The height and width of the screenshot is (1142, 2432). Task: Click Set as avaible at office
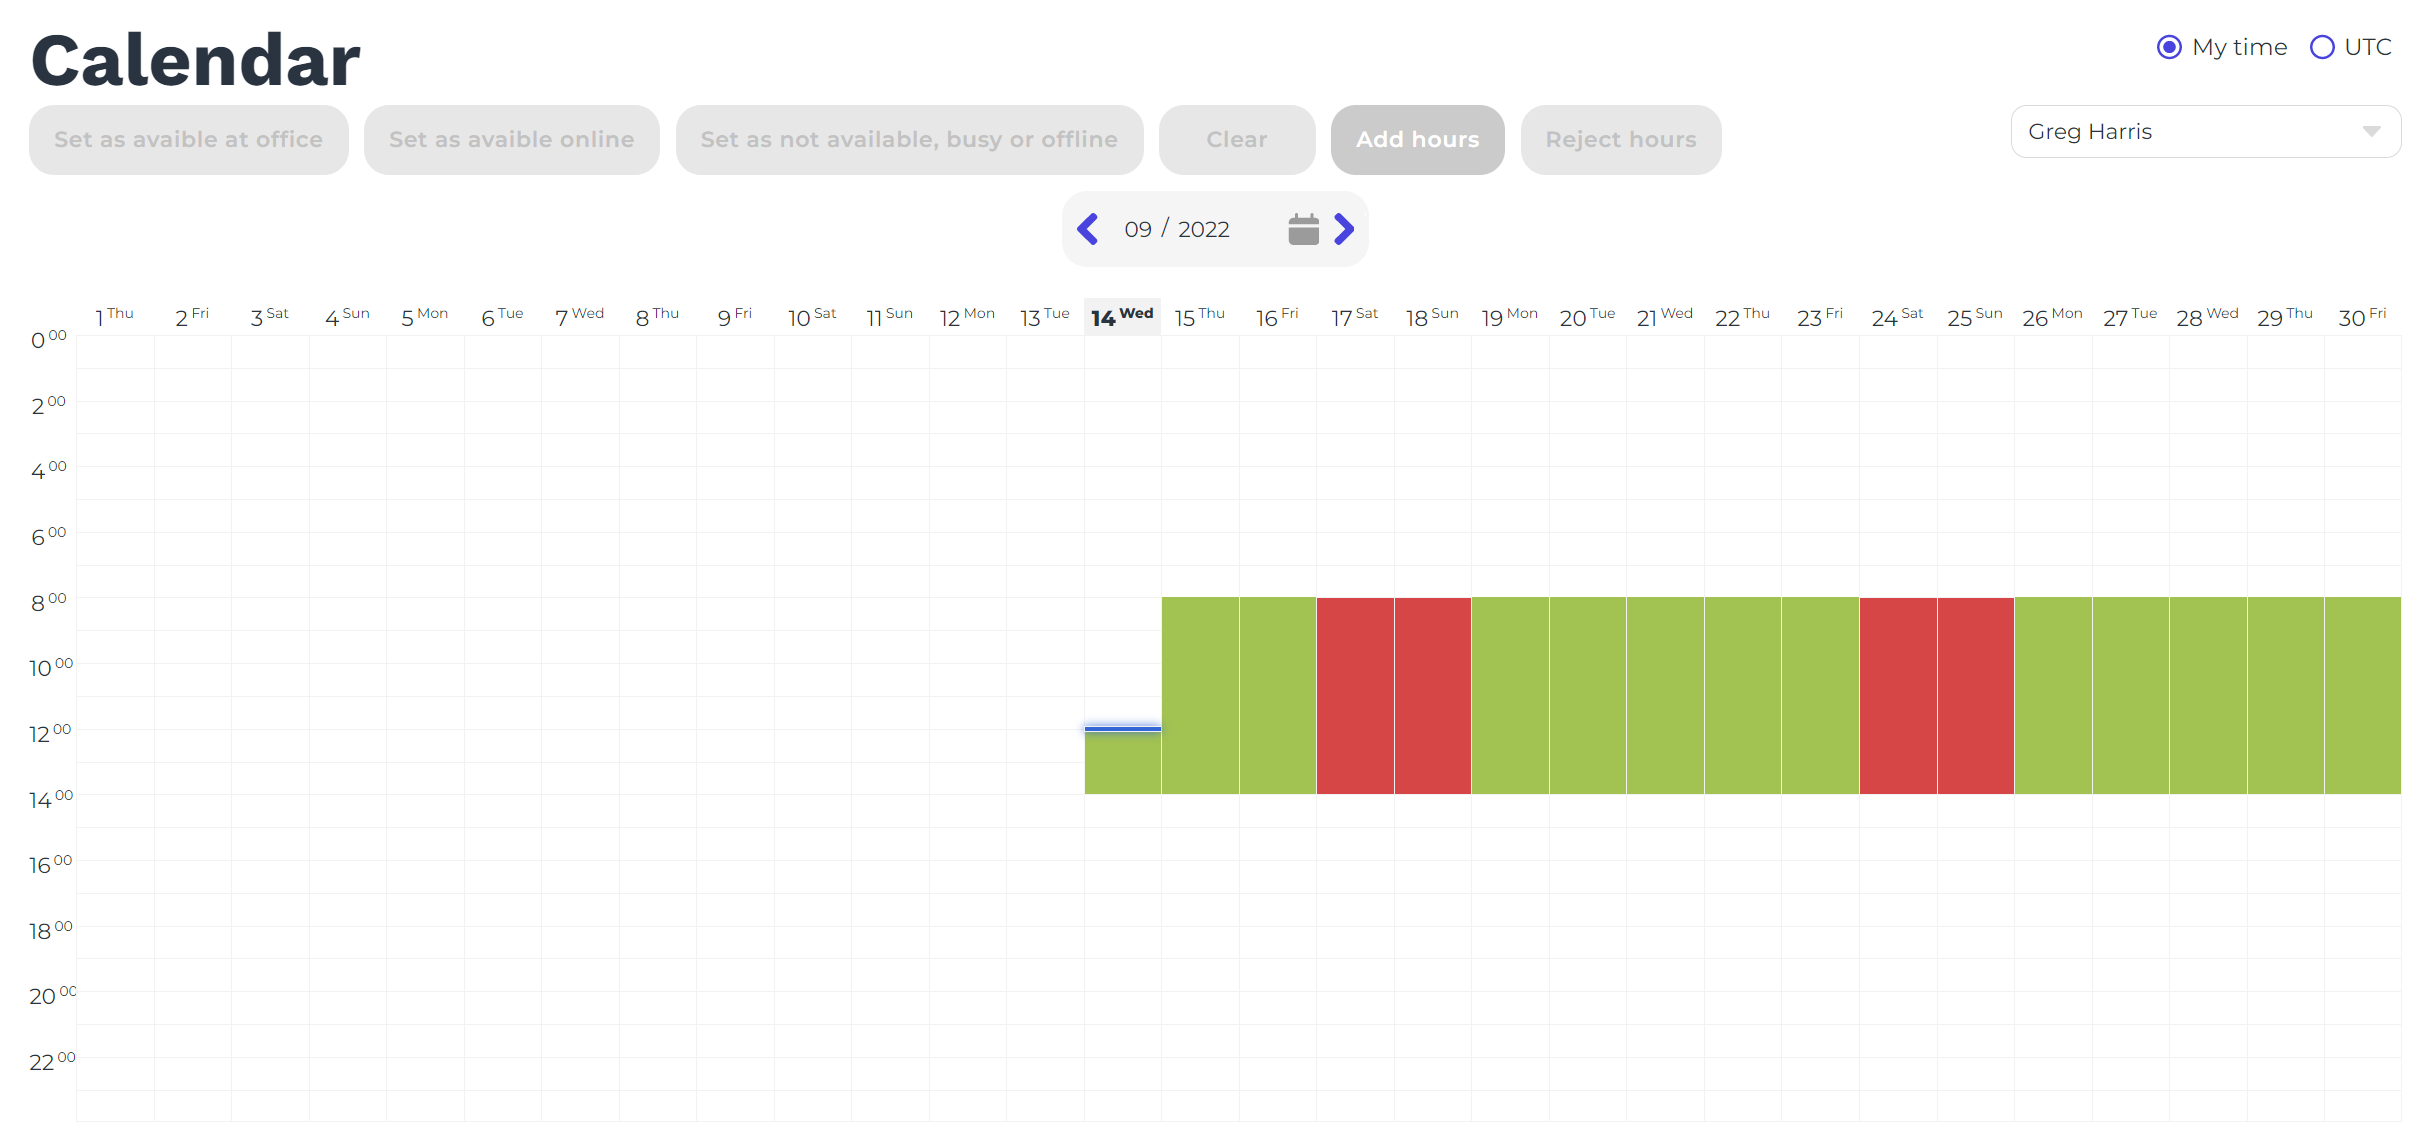pos(189,140)
